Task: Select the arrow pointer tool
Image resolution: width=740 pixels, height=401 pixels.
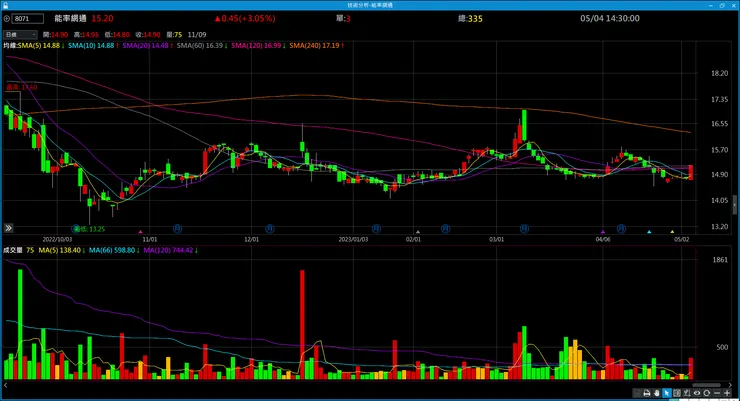Action: 666,393
